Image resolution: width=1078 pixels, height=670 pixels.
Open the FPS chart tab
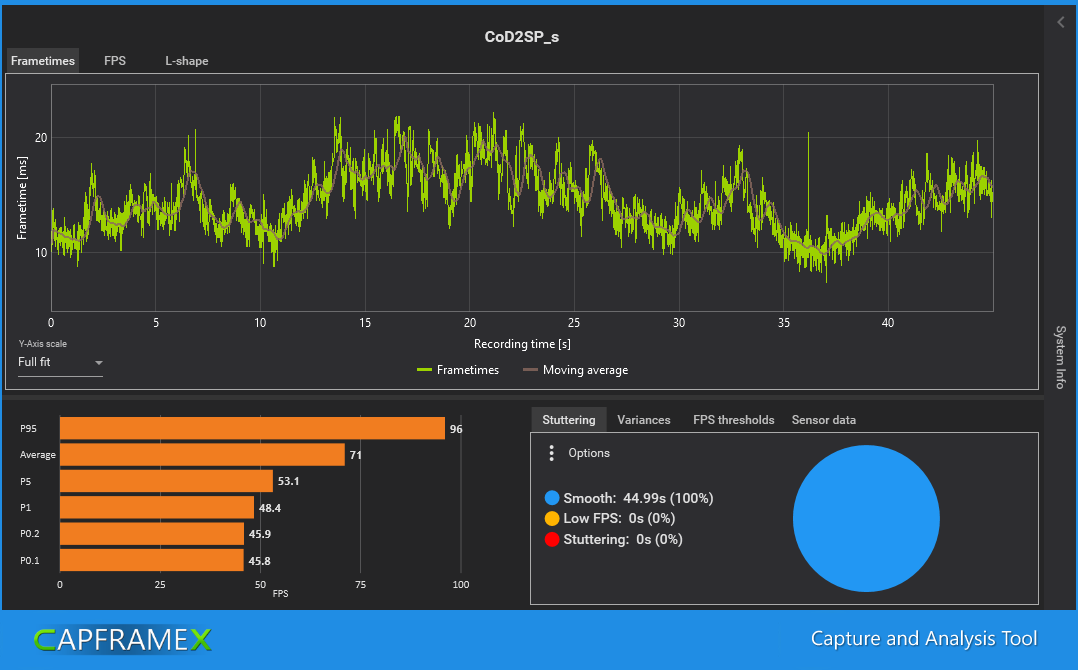(115, 60)
